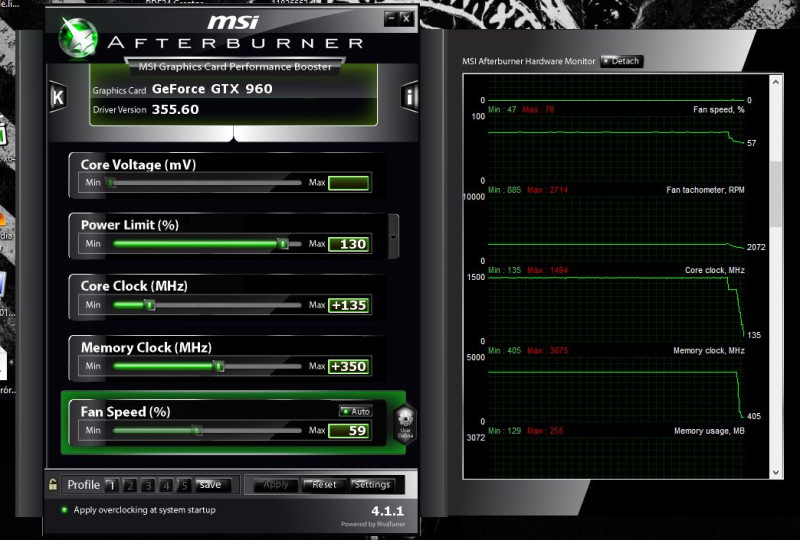Select profile slot 3
The width and height of the screenshot is (800, 540).
click(148, 485)
